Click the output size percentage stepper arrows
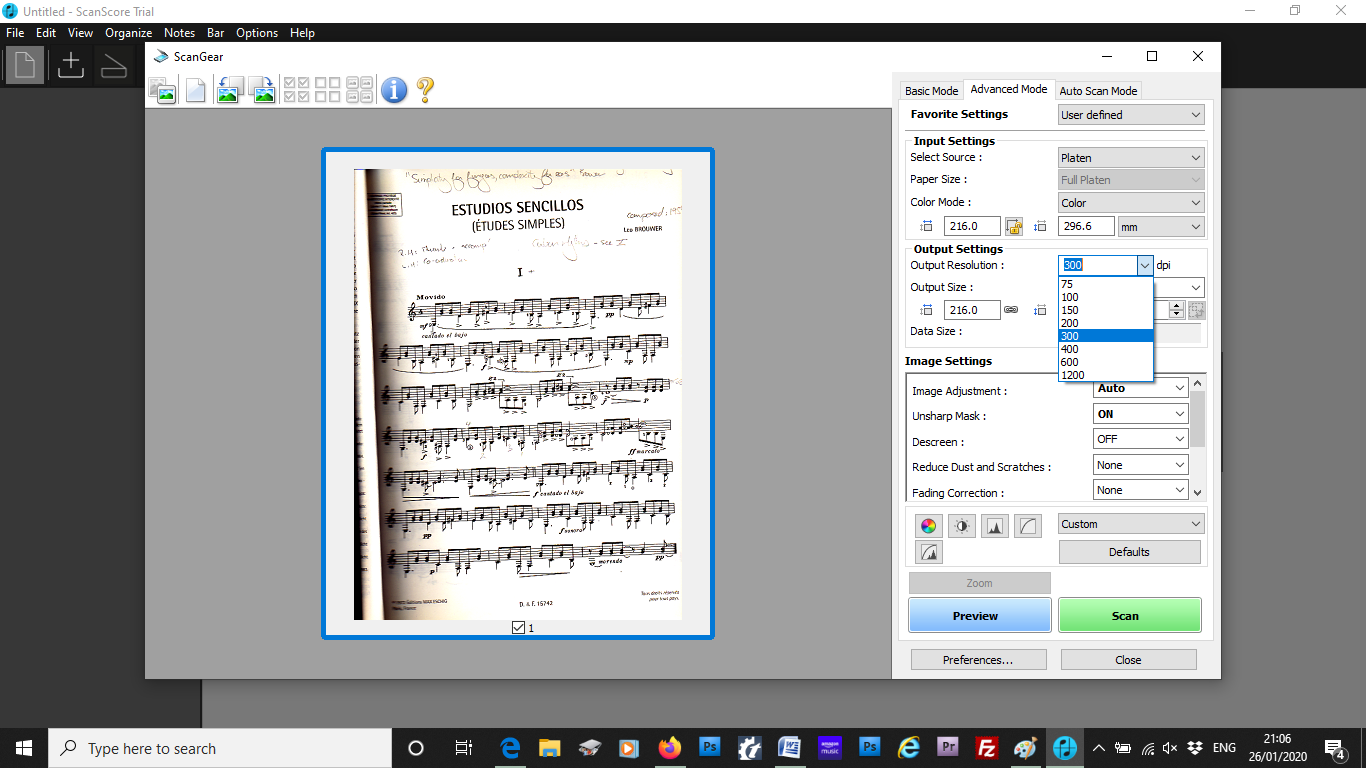This screenshot has height=768, width=1366. coord(1176,310)
